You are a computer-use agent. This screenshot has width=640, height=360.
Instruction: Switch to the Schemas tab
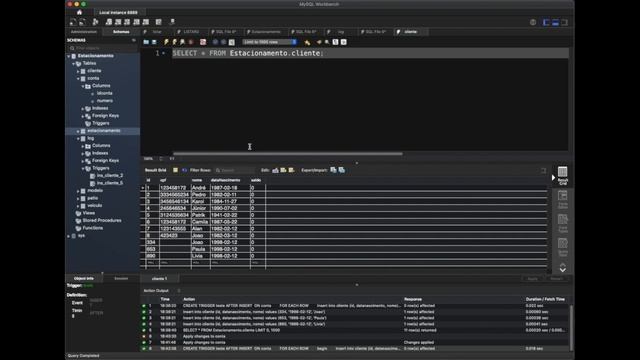(121, 32)
